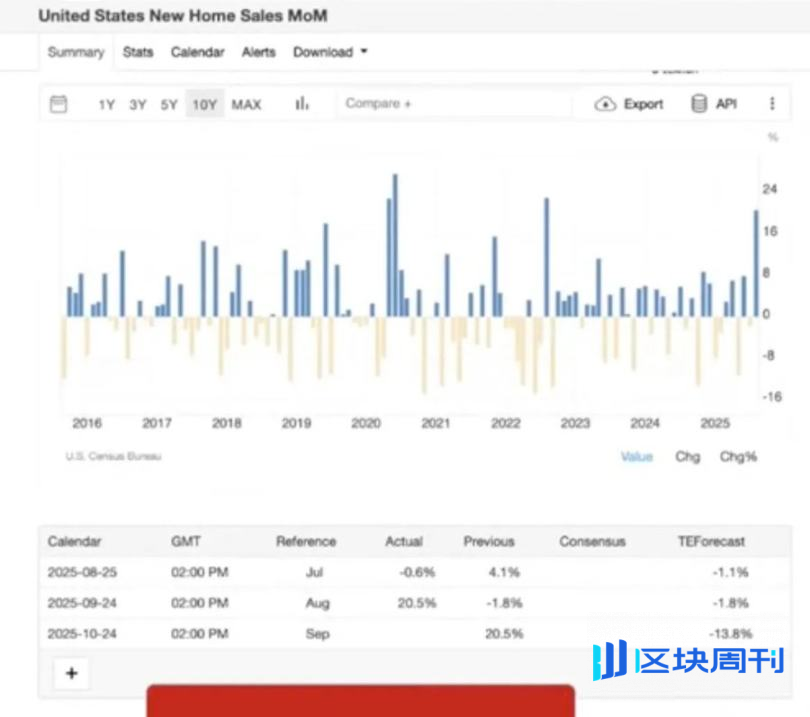Click the plus button below the calendar table
The image size is (810, 717).
point(71,673)
